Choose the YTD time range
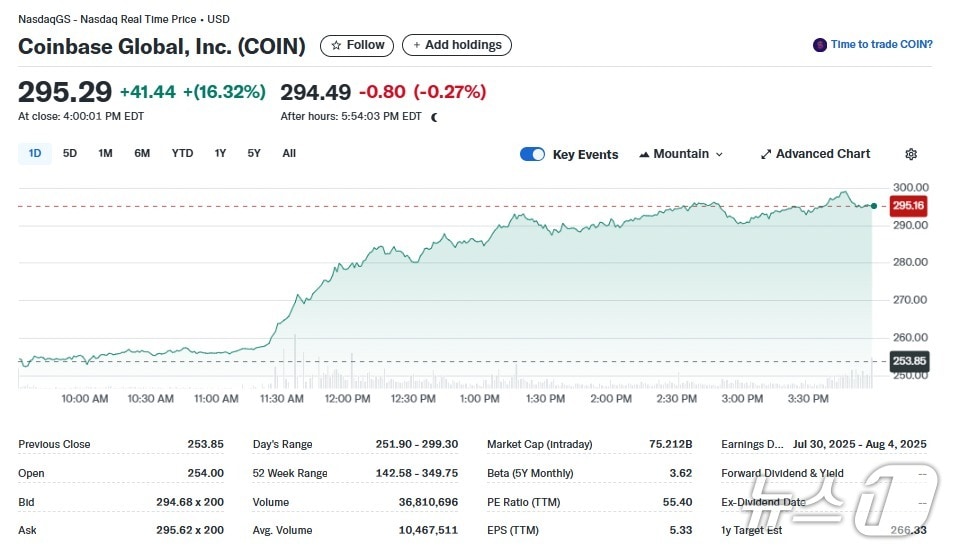 (x=182, y=154)
